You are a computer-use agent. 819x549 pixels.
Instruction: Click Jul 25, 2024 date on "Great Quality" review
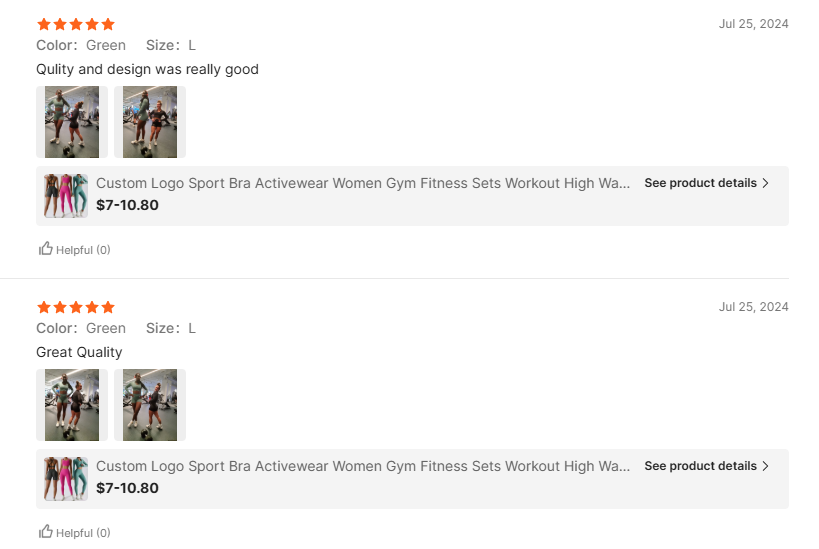point(753,307)
